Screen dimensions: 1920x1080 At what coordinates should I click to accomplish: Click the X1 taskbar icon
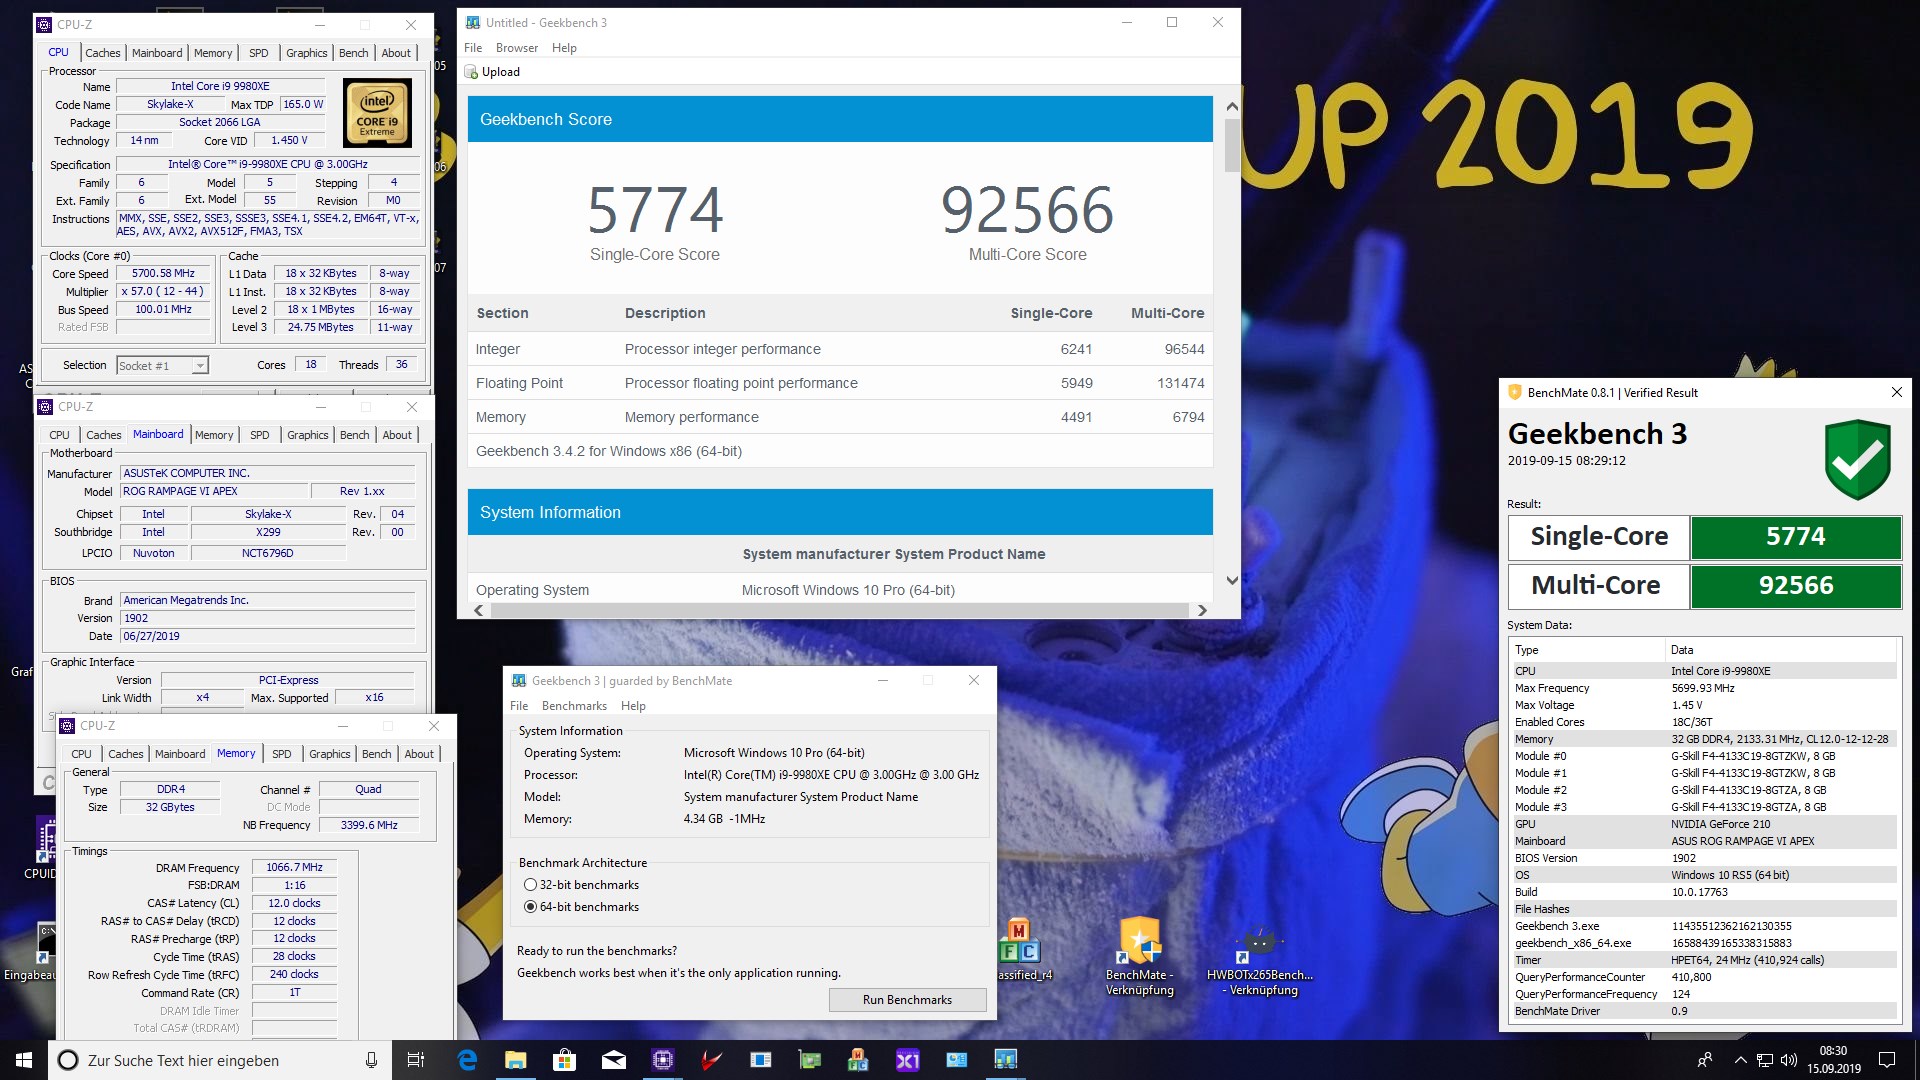coord(908,1060)
